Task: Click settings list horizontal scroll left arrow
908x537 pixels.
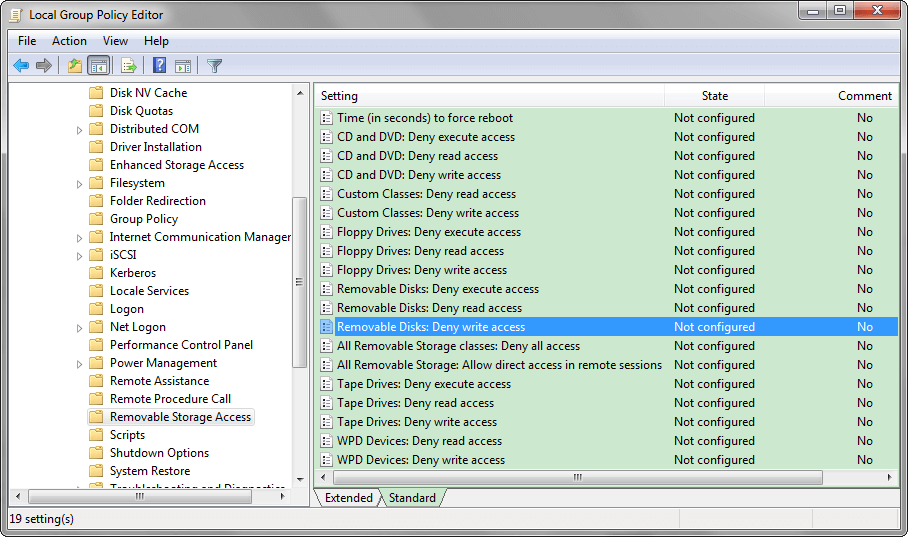Action: (323, 477)
